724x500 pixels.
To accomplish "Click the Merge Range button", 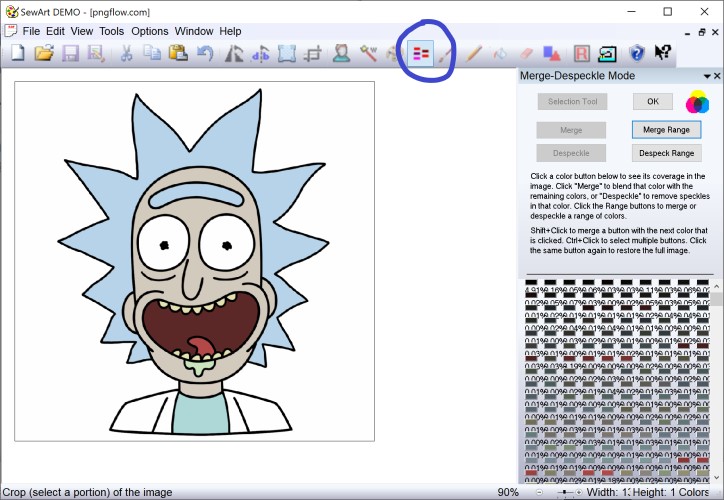I will click(x=666, y=130).
